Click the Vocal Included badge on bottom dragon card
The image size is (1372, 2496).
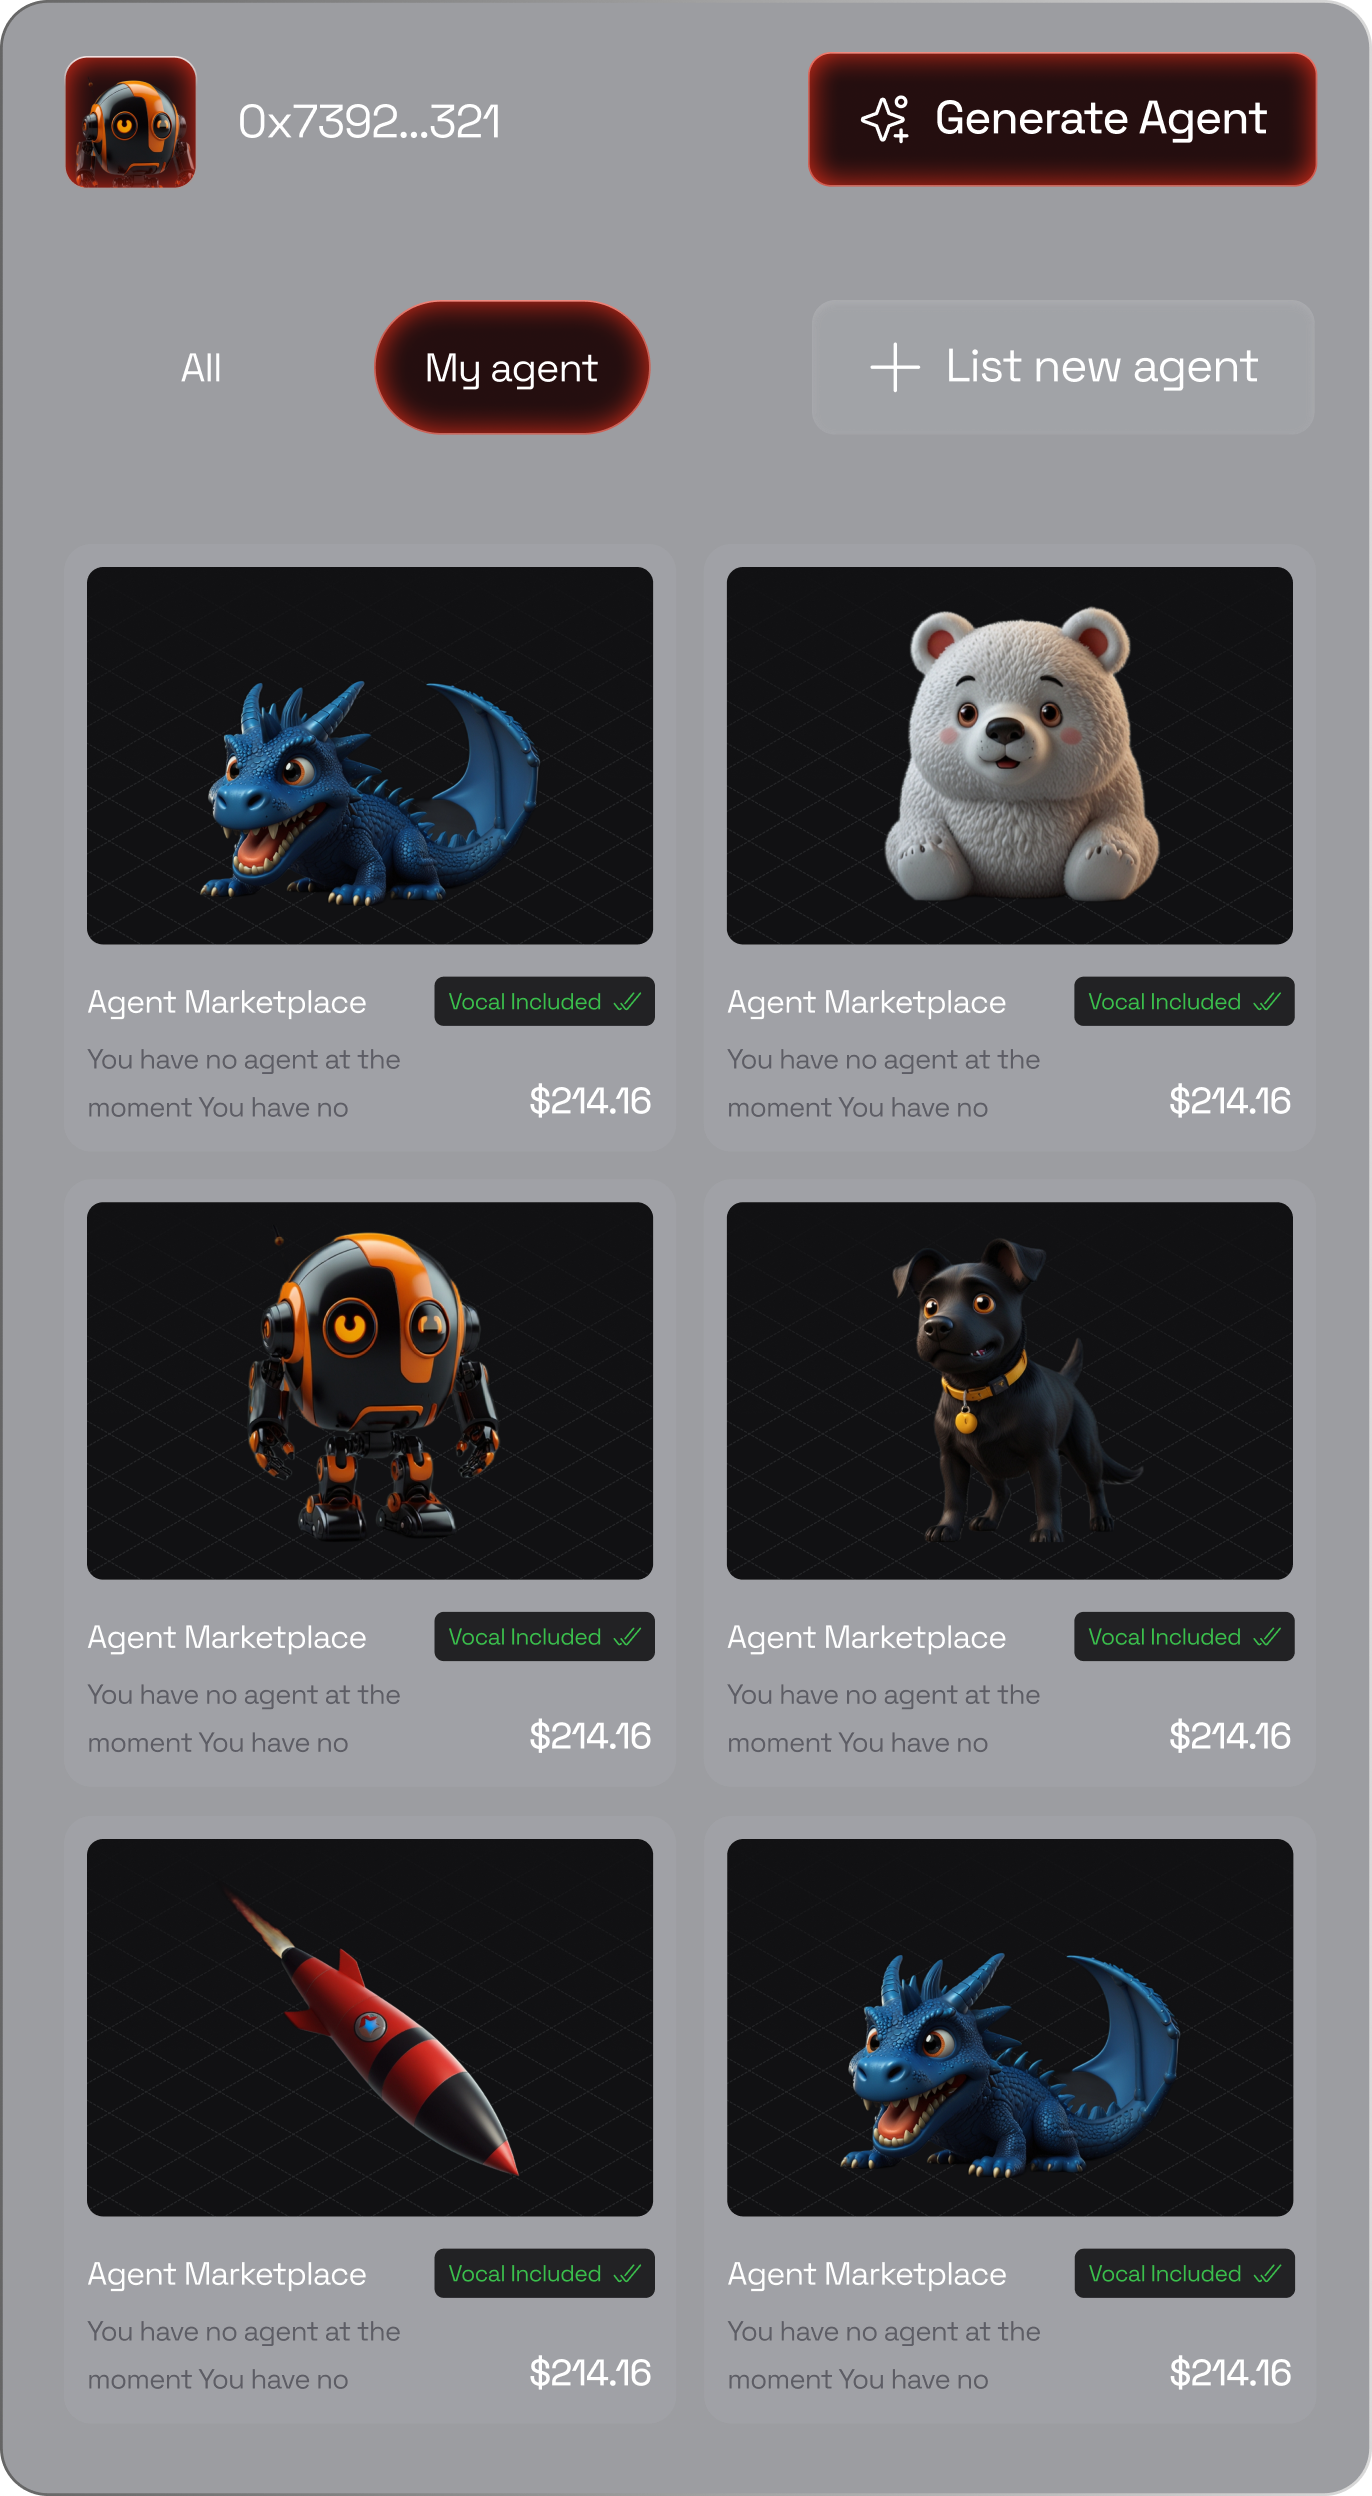click(x=1184, y=2273)
